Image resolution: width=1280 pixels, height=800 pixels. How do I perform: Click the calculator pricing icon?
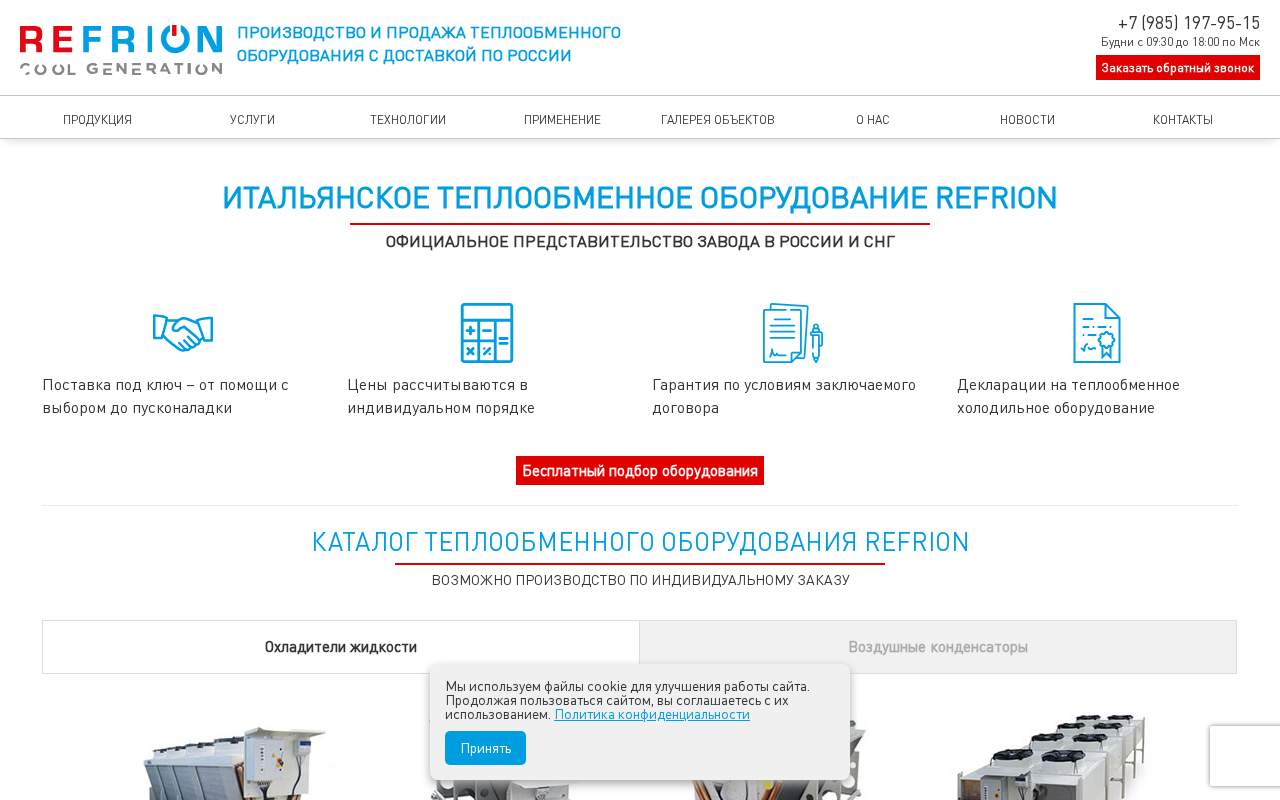pyautogui.click(x=487, y=333)
